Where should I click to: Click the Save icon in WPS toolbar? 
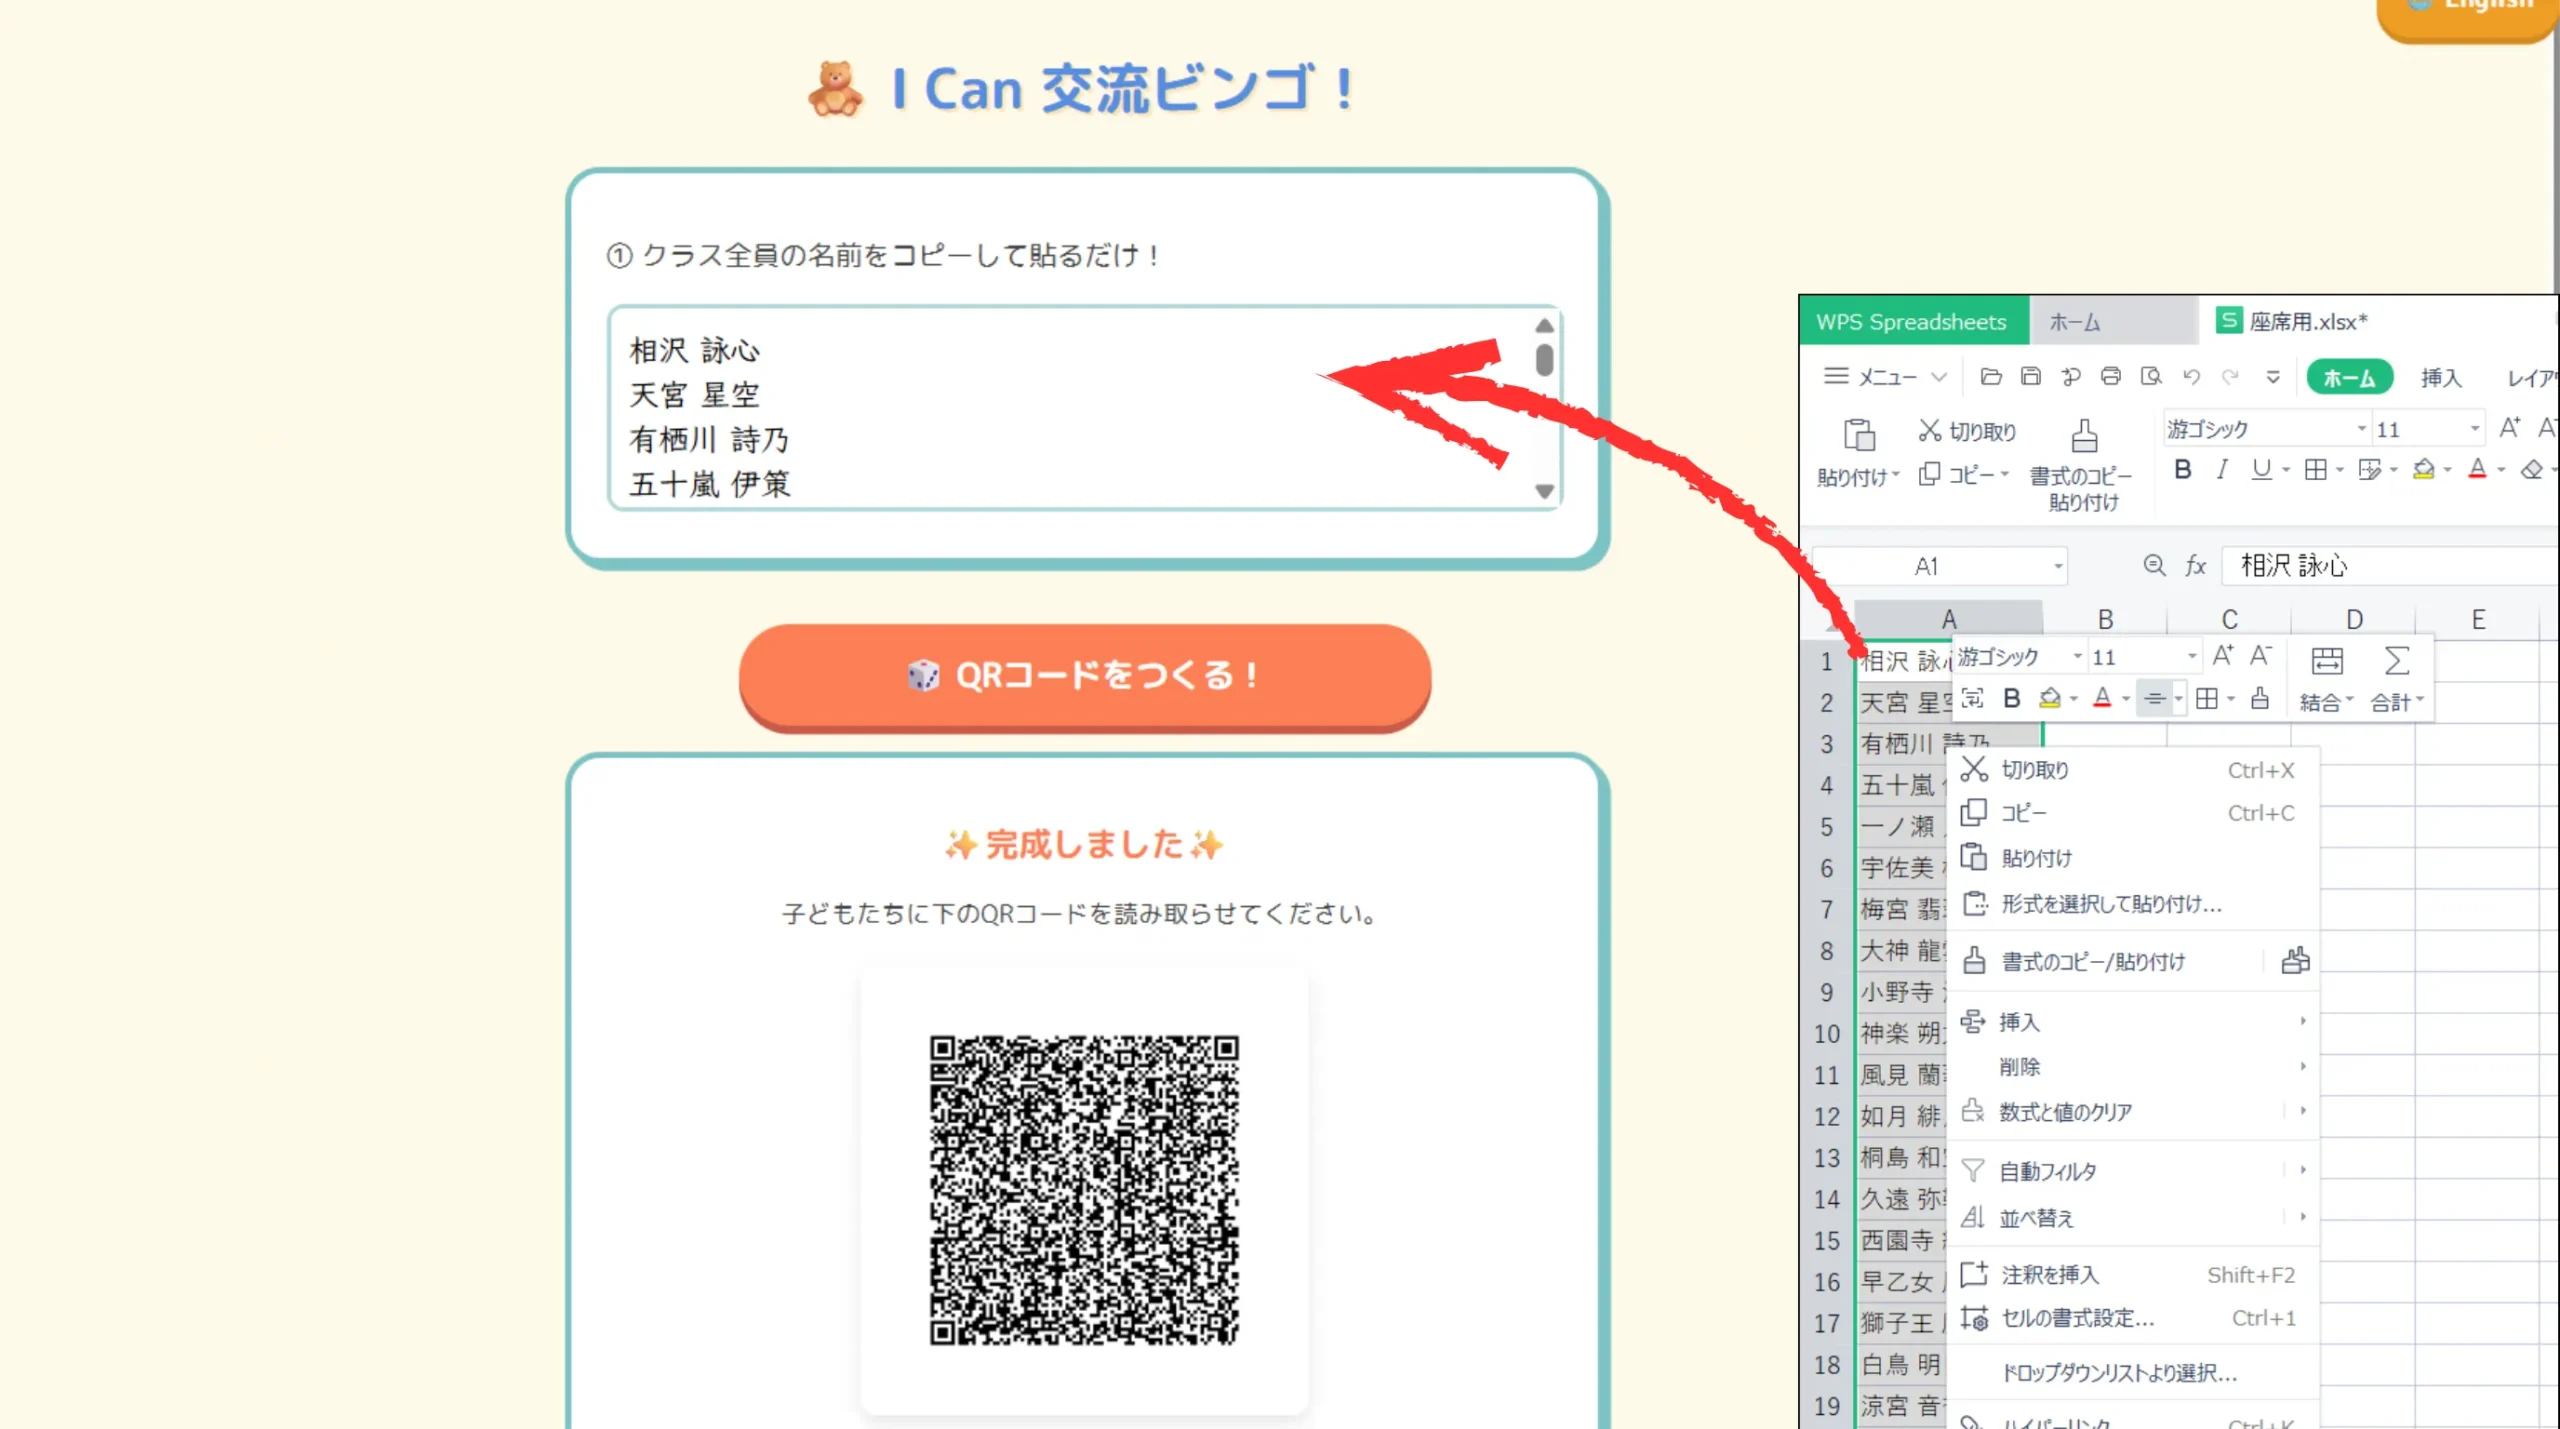[2030, 377]
